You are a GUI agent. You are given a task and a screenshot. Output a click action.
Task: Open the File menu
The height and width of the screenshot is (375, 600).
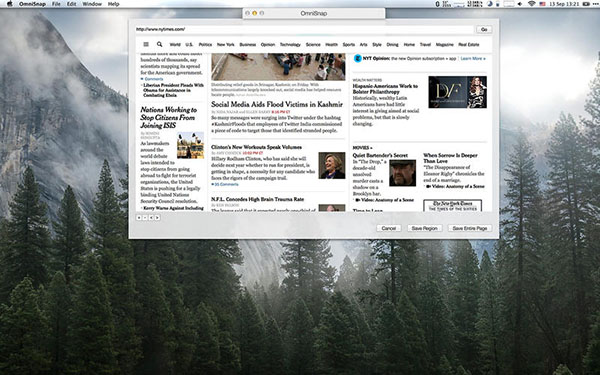56,4
